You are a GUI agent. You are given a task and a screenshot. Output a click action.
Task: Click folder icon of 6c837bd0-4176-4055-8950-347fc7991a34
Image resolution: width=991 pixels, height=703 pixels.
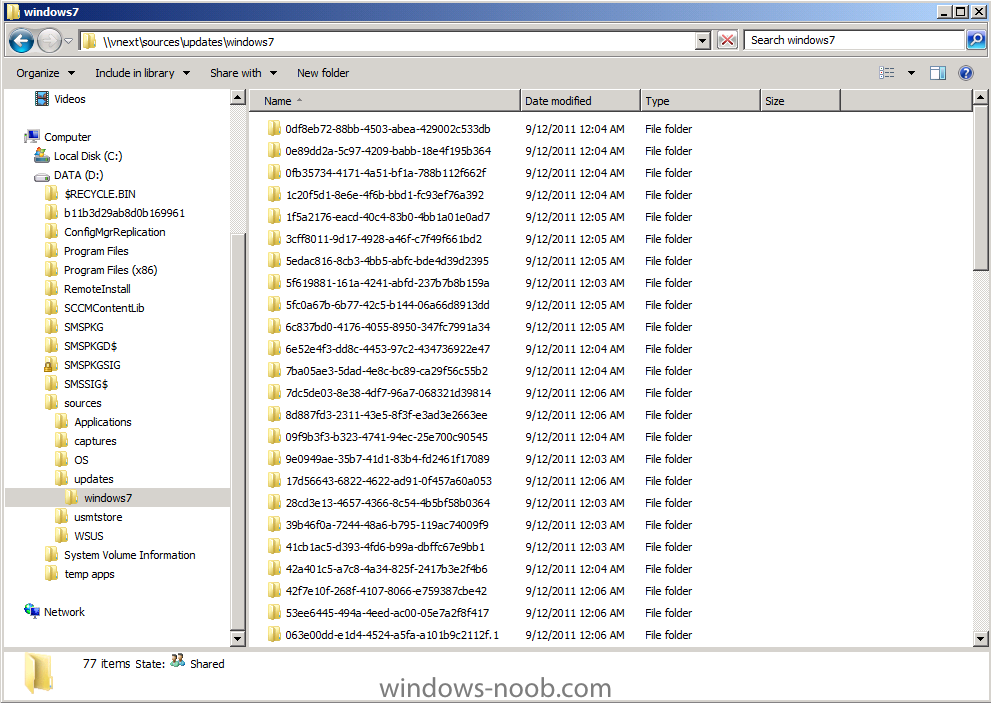274,326
